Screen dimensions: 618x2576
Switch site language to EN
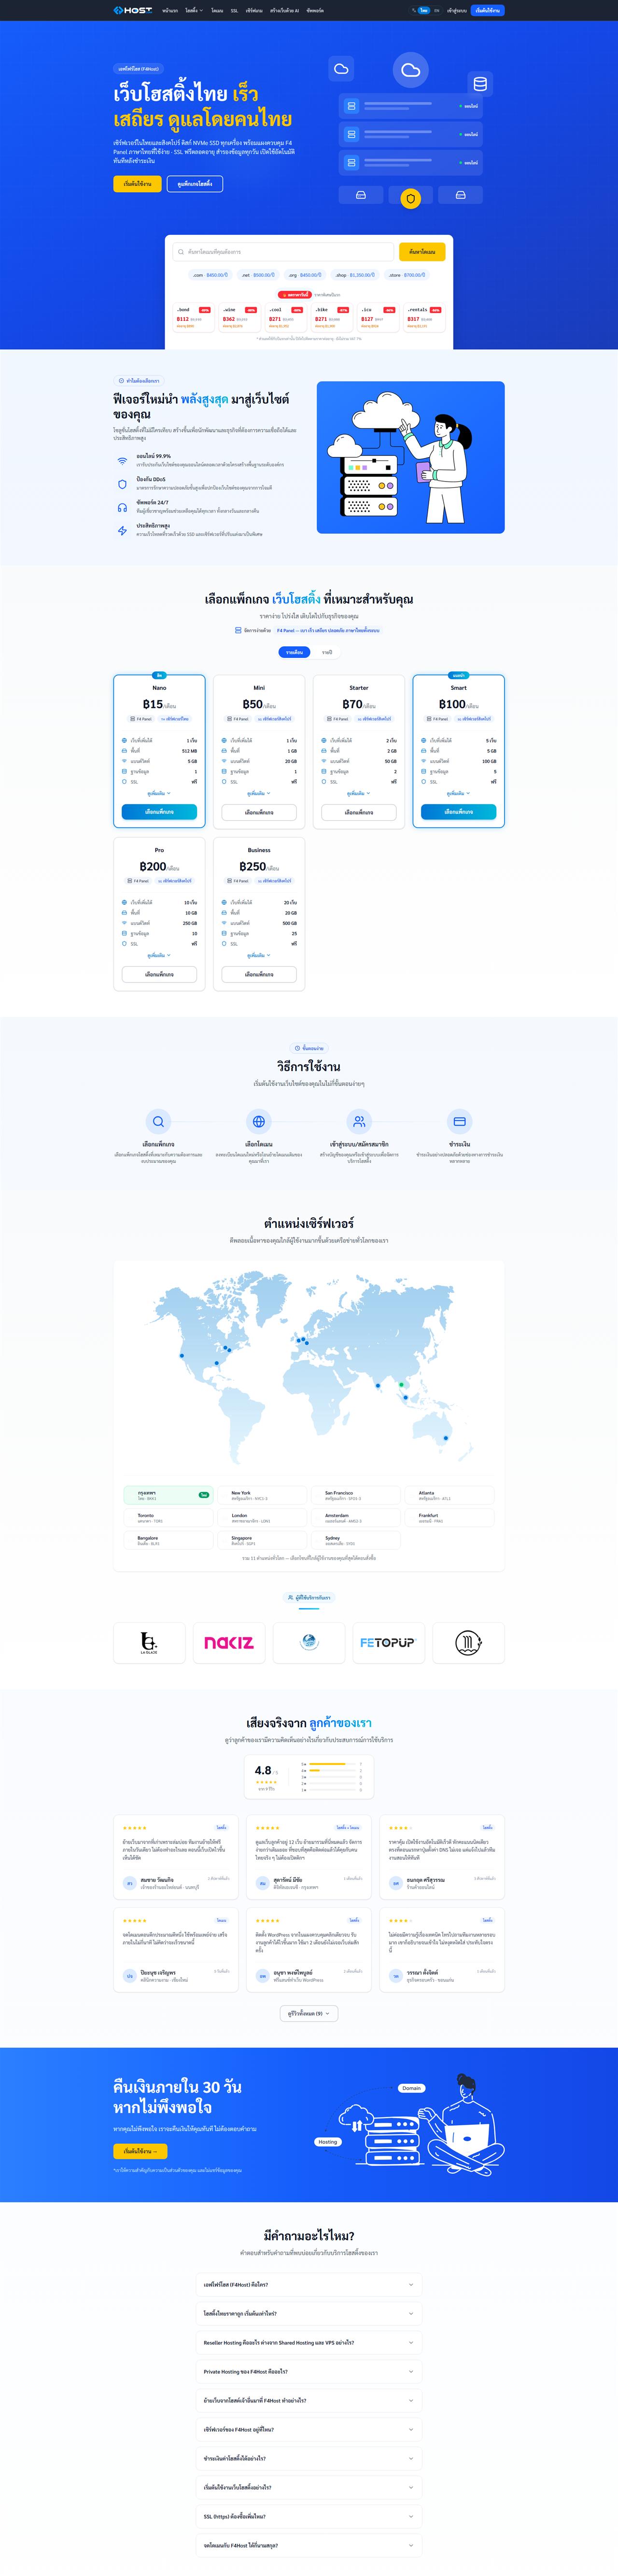point(437,10)
